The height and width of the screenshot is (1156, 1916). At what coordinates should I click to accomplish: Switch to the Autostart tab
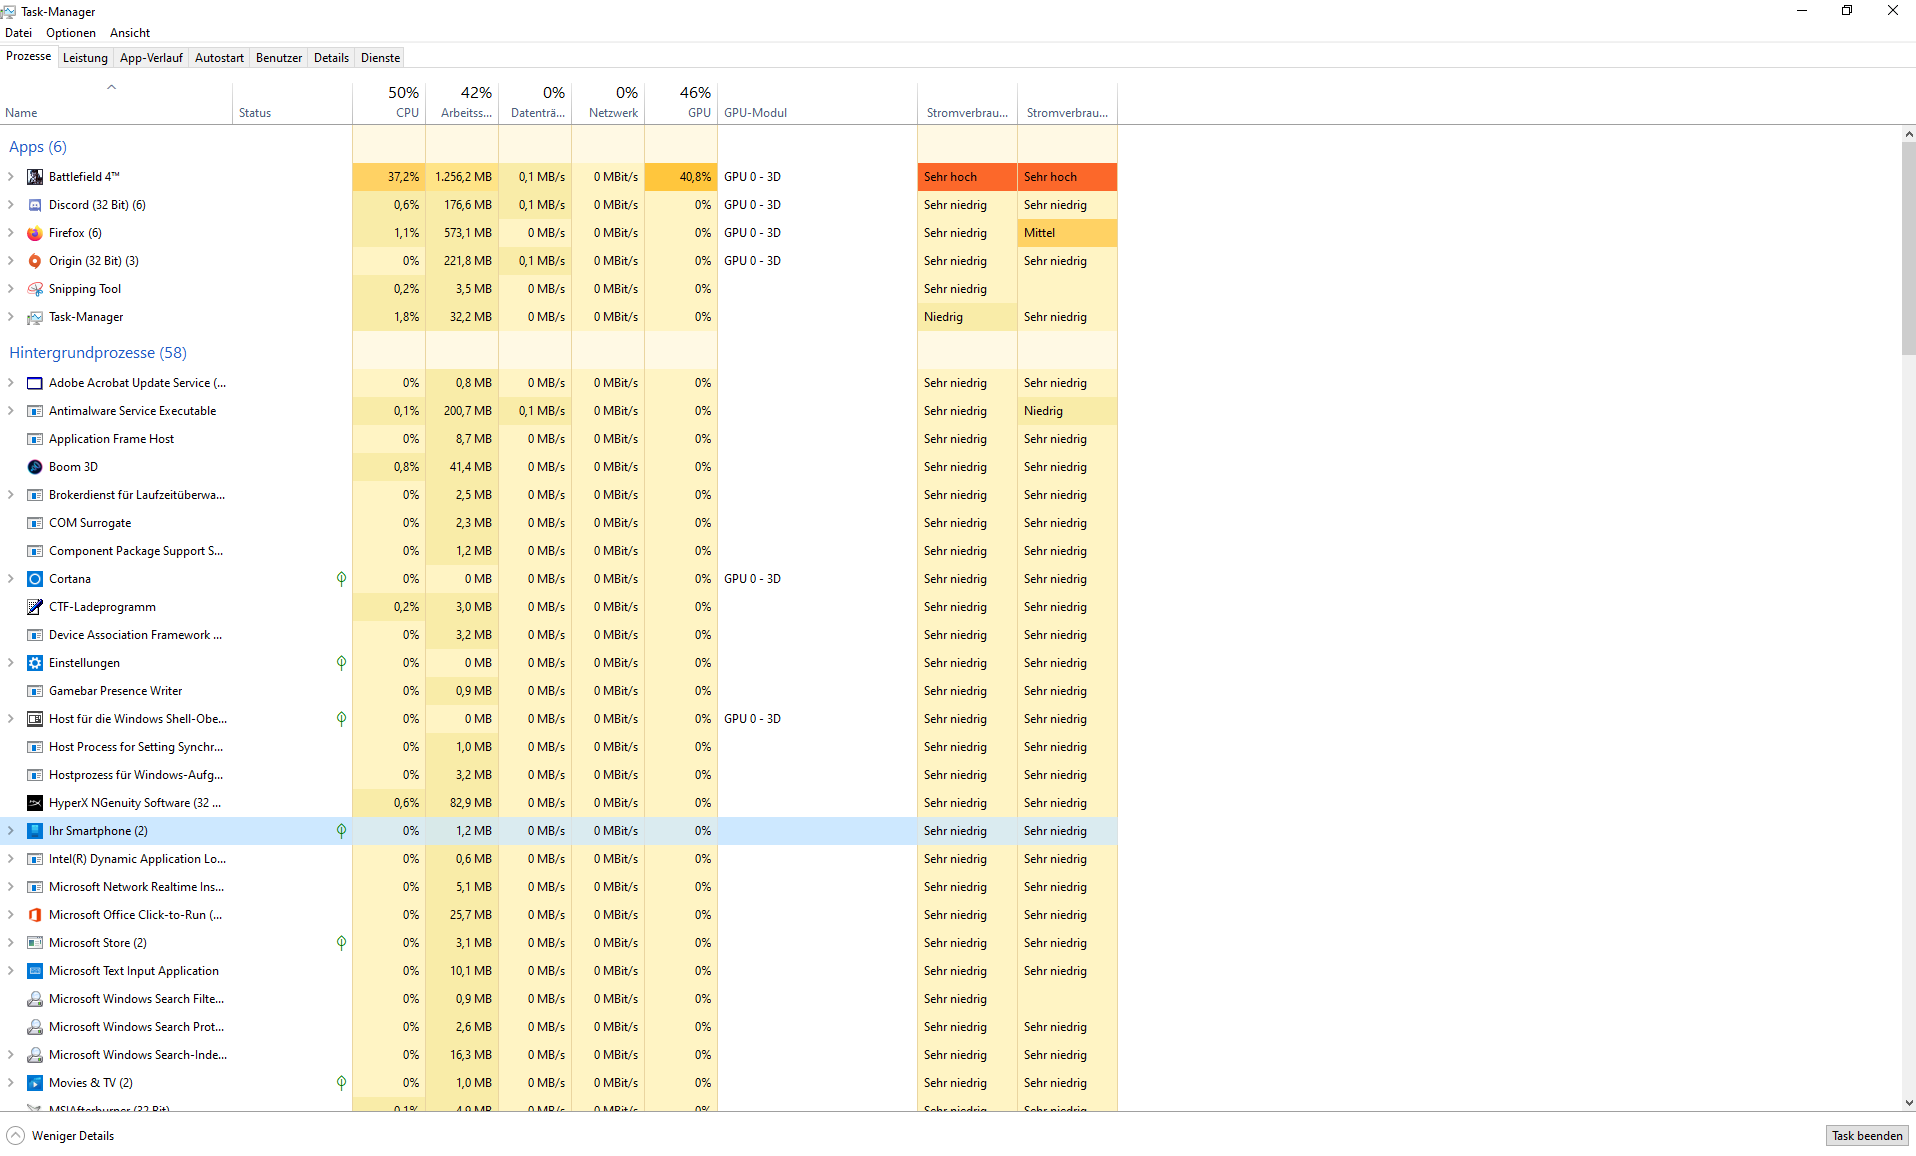[219, 58]
